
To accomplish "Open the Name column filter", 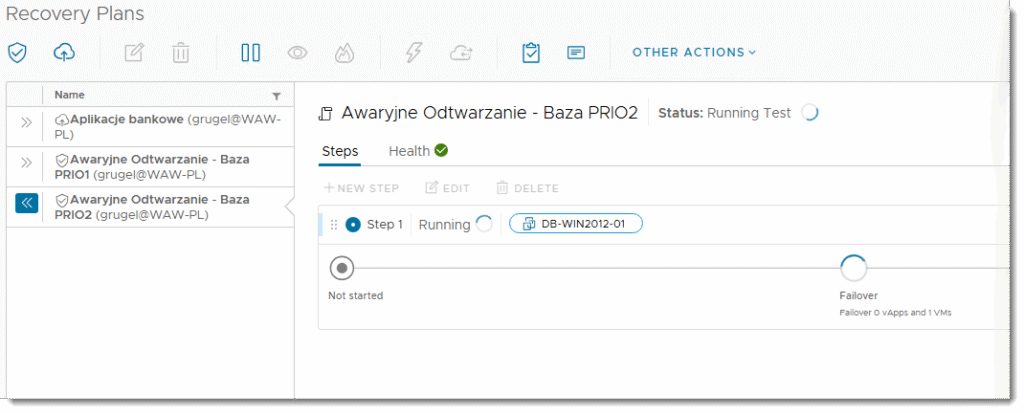I will click(277, 96).
